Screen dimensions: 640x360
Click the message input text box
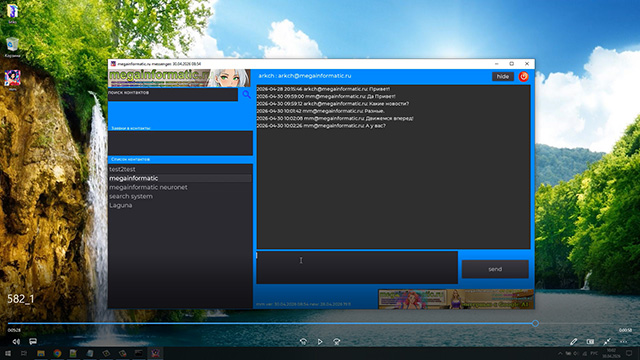(x=357, y=267)
